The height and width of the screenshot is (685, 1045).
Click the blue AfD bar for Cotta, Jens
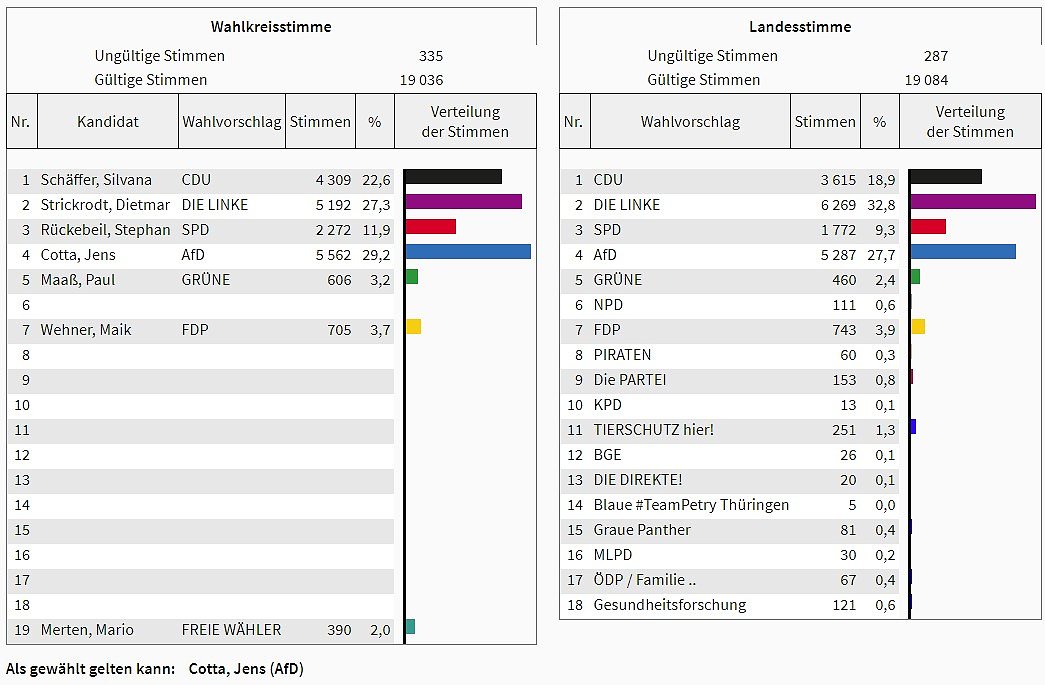(x=468, y=252)
